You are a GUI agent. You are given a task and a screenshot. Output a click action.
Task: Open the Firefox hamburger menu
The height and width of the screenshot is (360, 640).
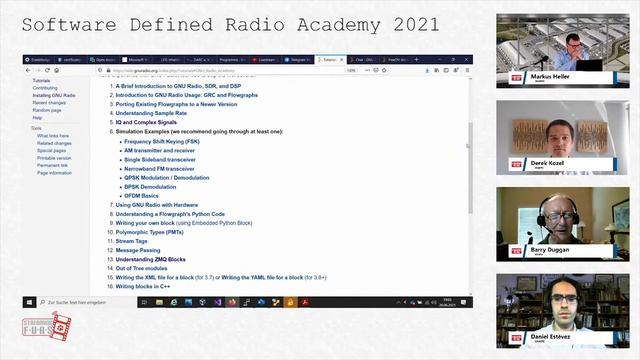pos(467,70)
